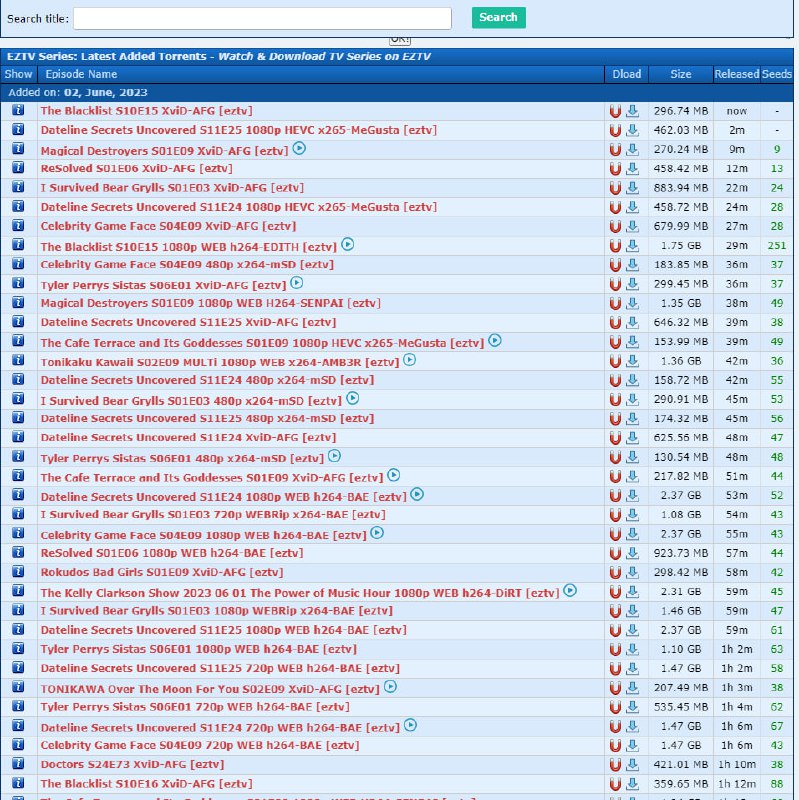Click the download torrent icon for Magical Destroyers S01E09 XviD-AFG
The width and height of the screenshot is (799, 800).
pos(632,150)
